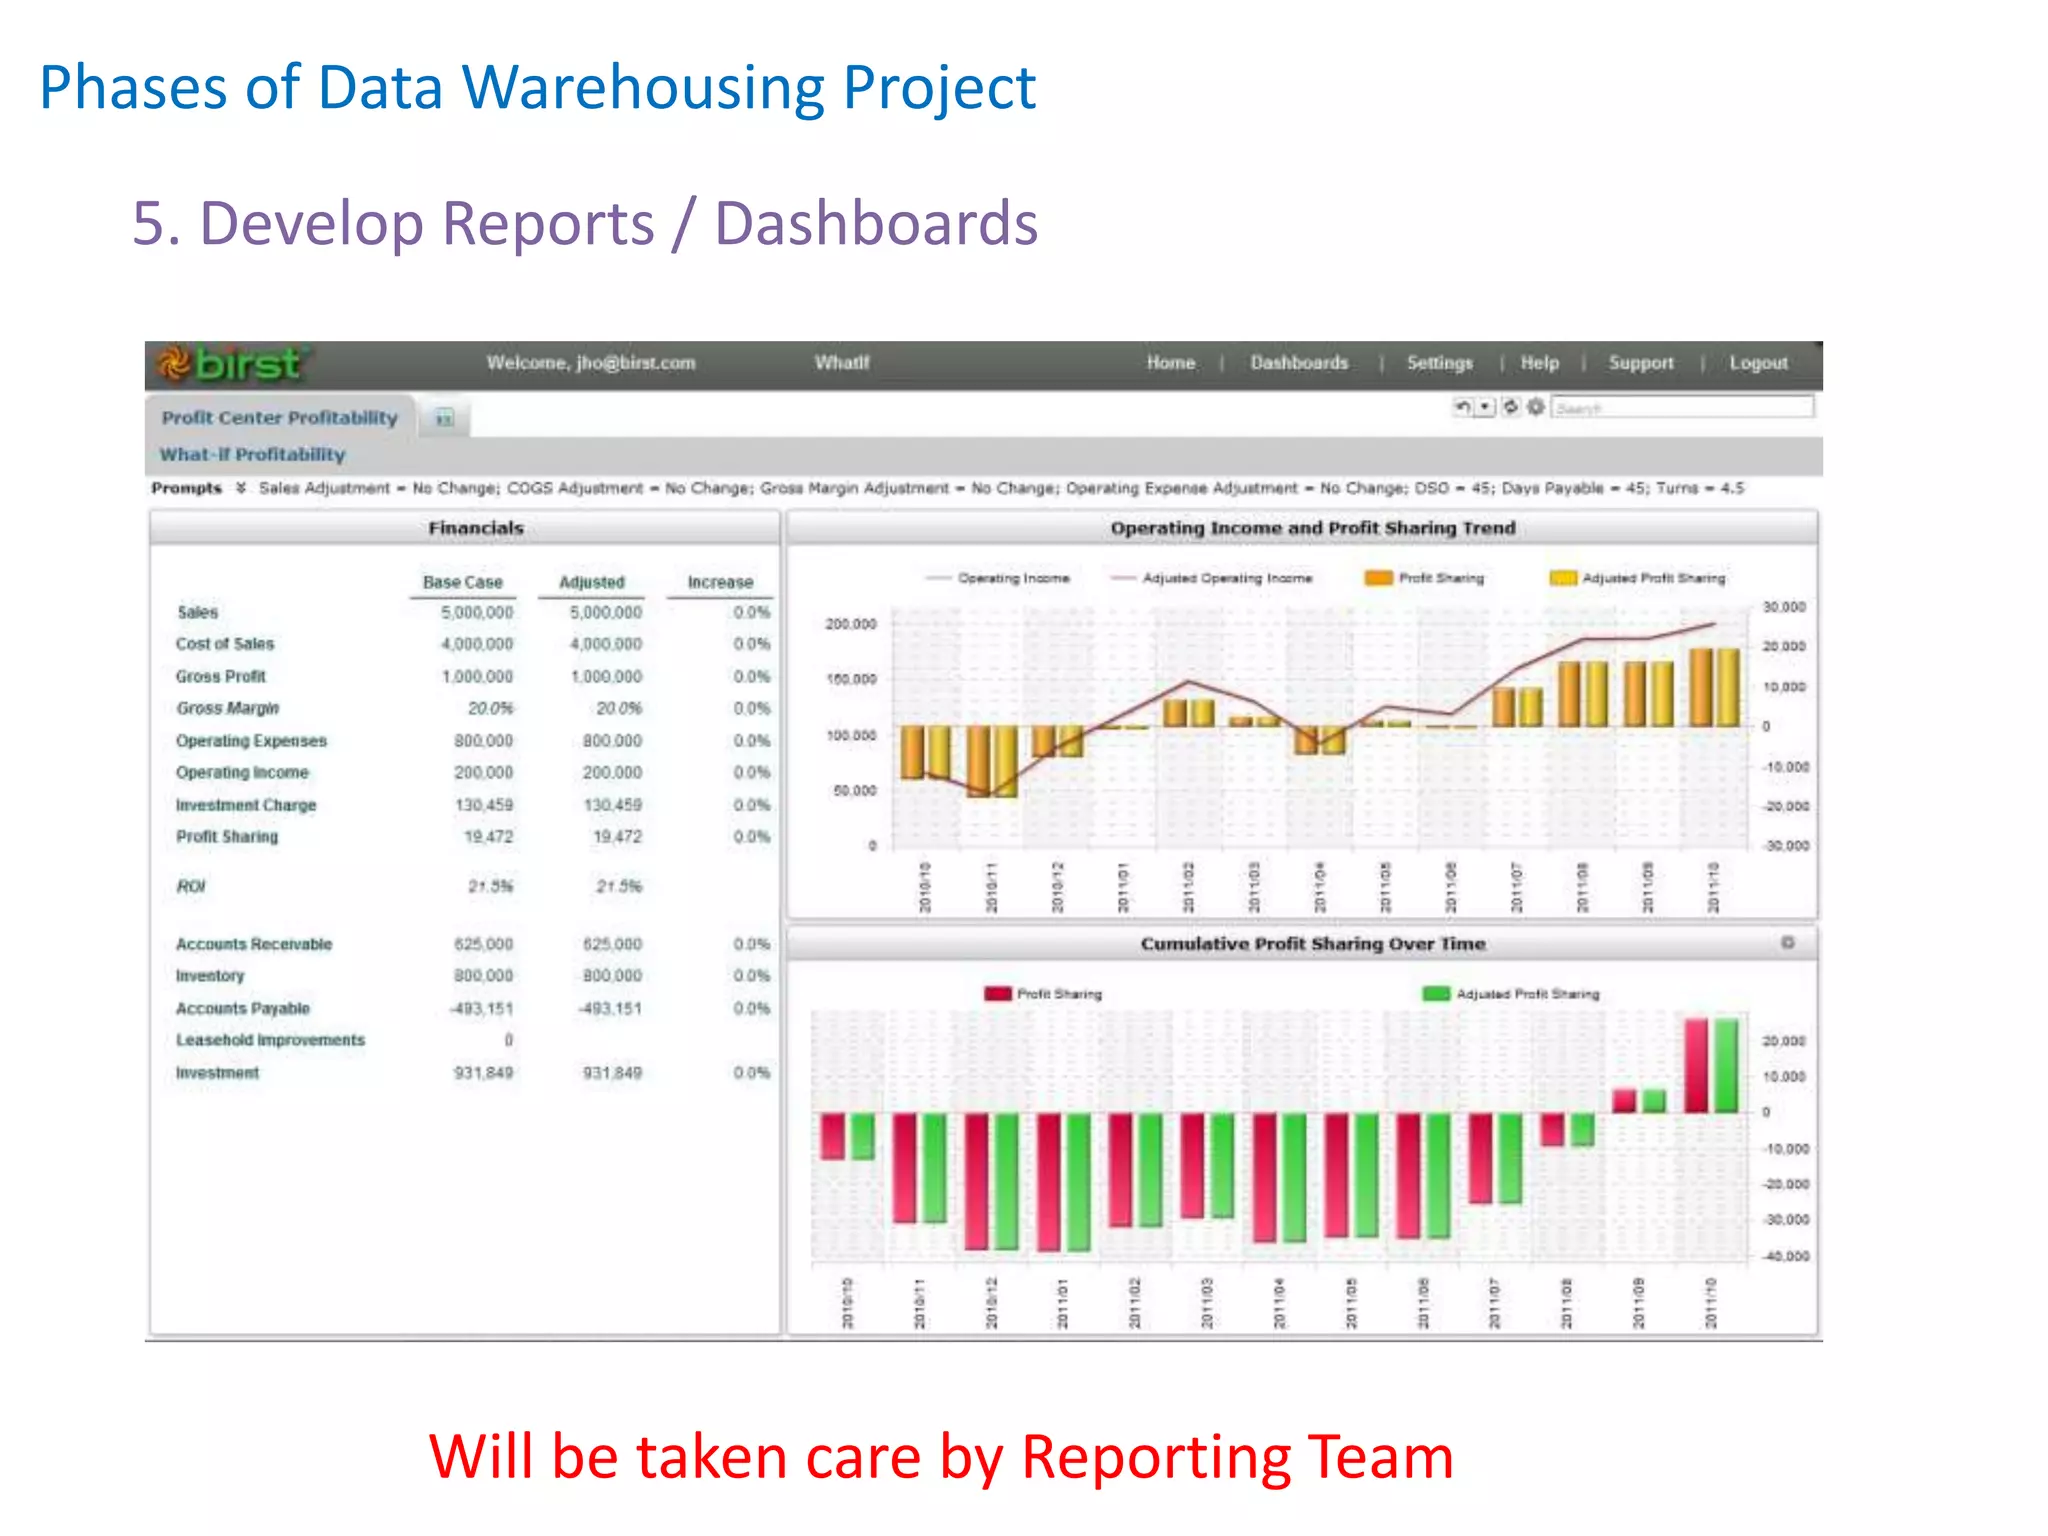
Task: Click the Welcome jho@birst.com text
Action: click(590, 363)
